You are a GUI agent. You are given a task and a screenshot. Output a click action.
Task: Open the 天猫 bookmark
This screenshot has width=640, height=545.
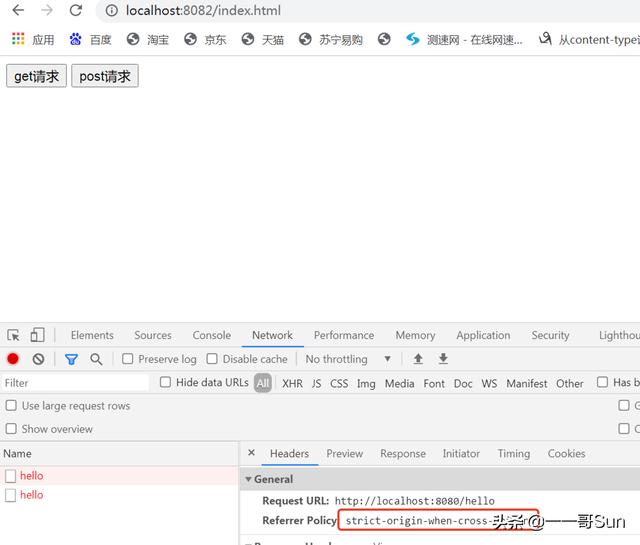click(x=262, y=40)
